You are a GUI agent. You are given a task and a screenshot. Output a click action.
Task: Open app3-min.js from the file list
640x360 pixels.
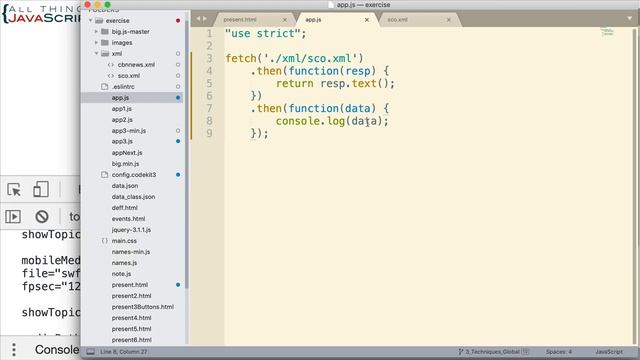(x=129, y=131)
